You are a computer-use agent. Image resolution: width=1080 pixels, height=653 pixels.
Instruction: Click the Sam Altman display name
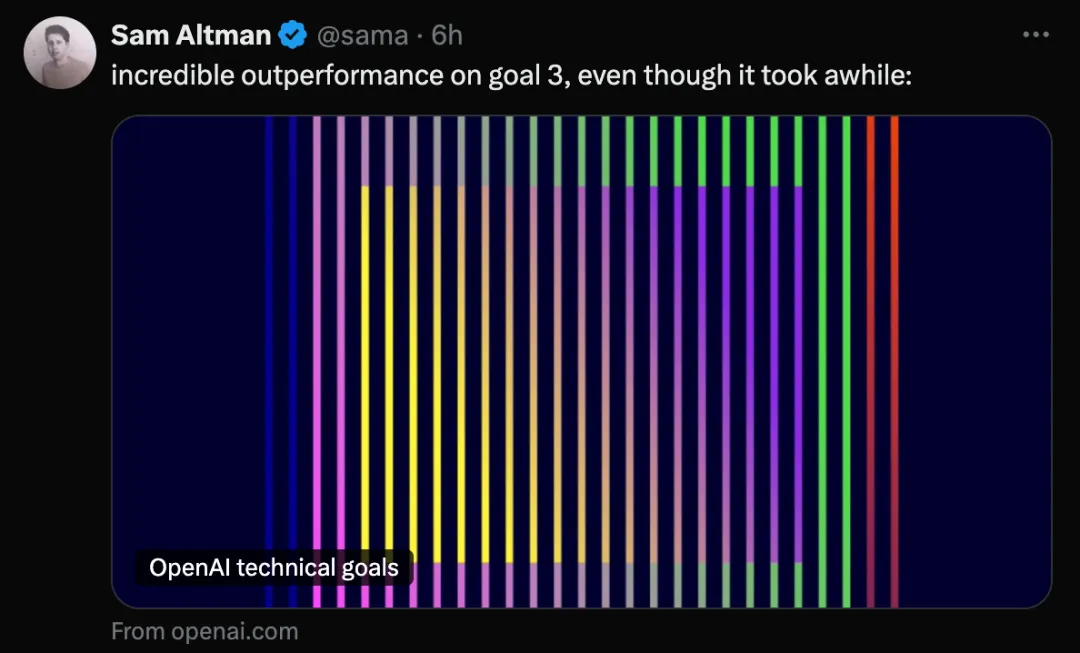click(x=191, y=35)
